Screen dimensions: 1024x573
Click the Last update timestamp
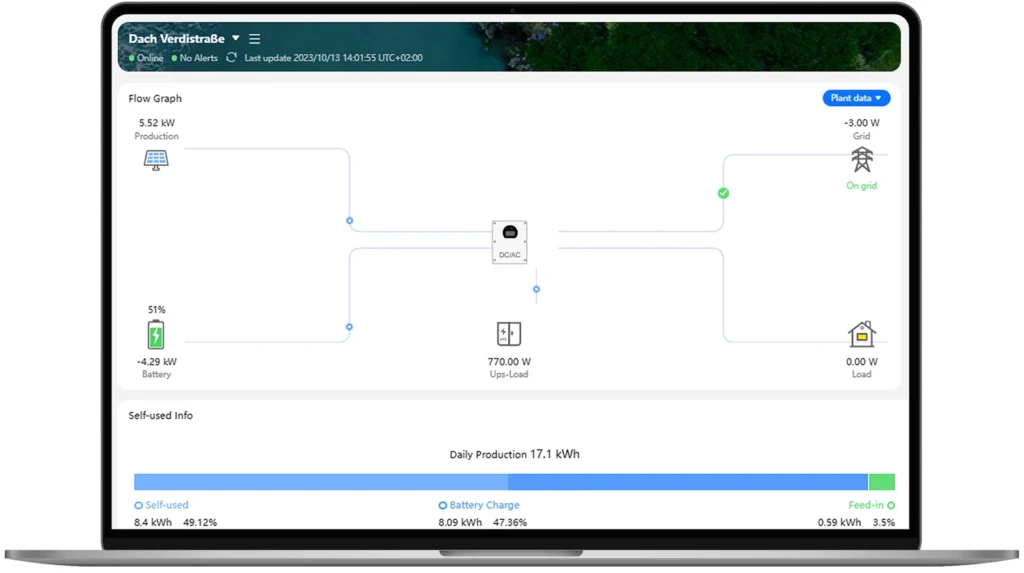click(x=333, y=58)
